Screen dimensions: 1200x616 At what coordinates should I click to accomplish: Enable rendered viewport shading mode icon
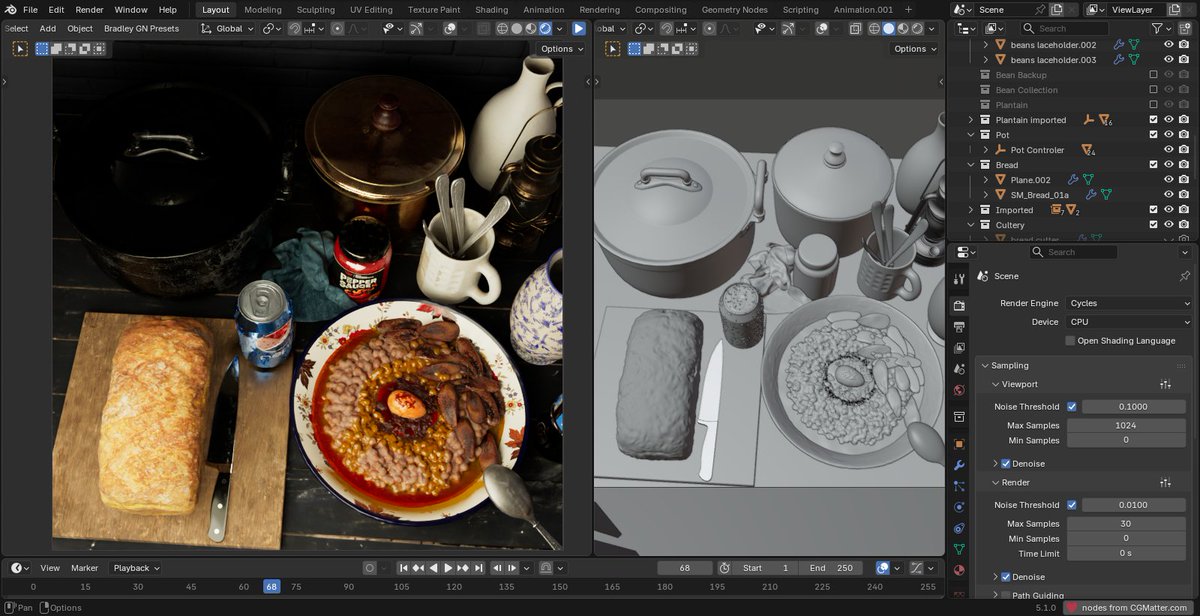tap(545, 29)
